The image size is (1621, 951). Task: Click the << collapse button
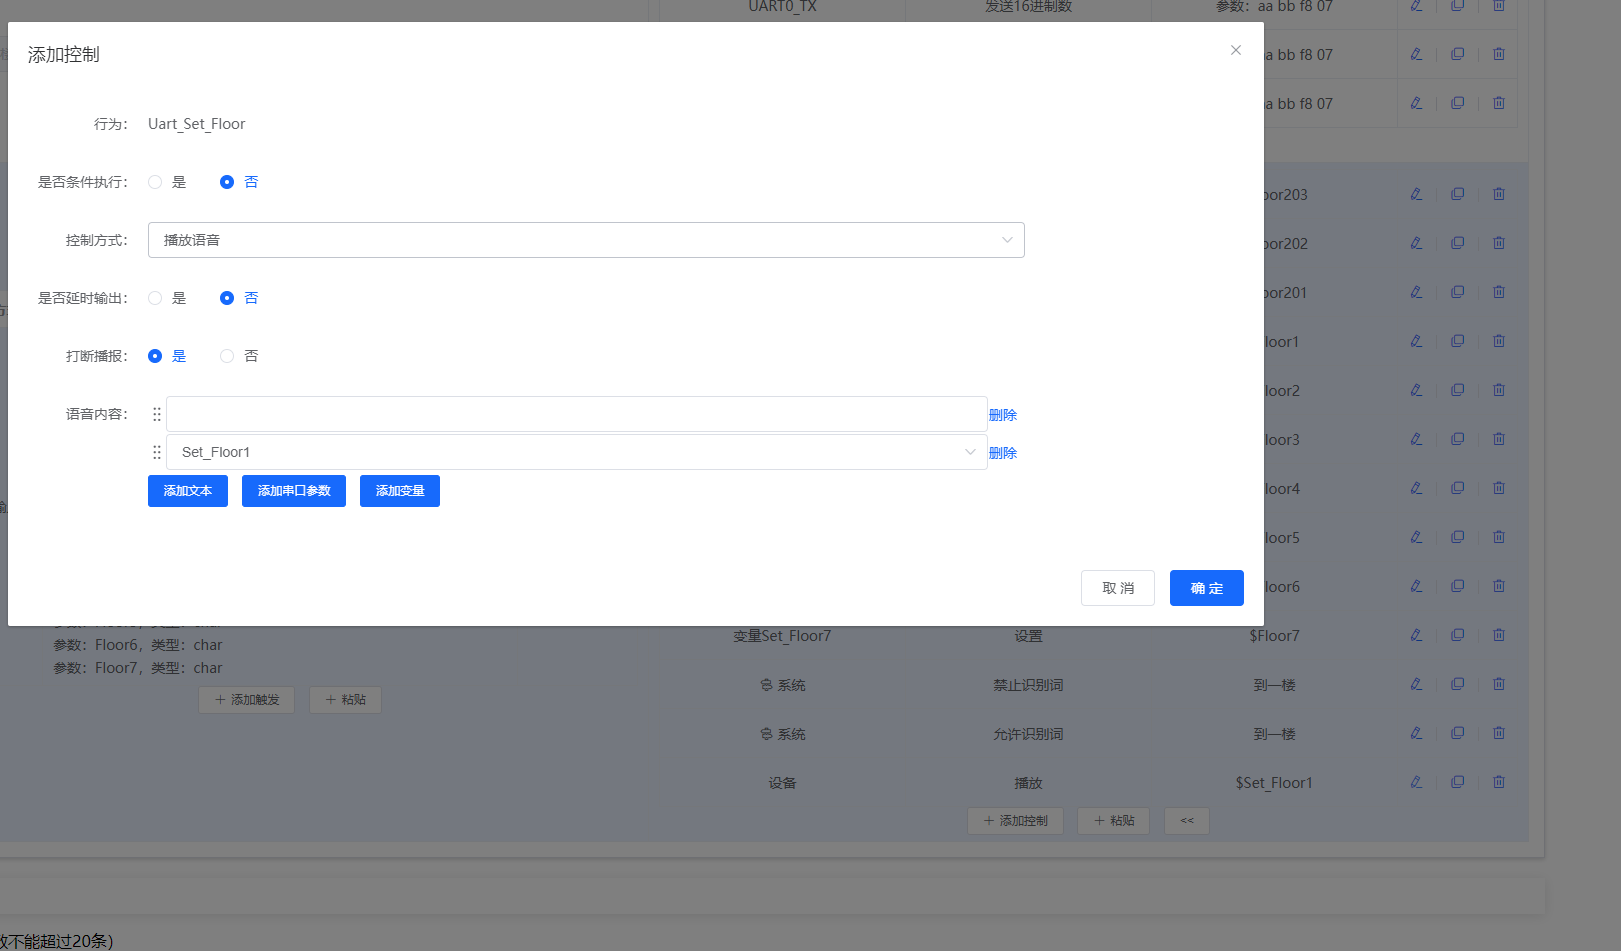click(x=1187, y=821)
